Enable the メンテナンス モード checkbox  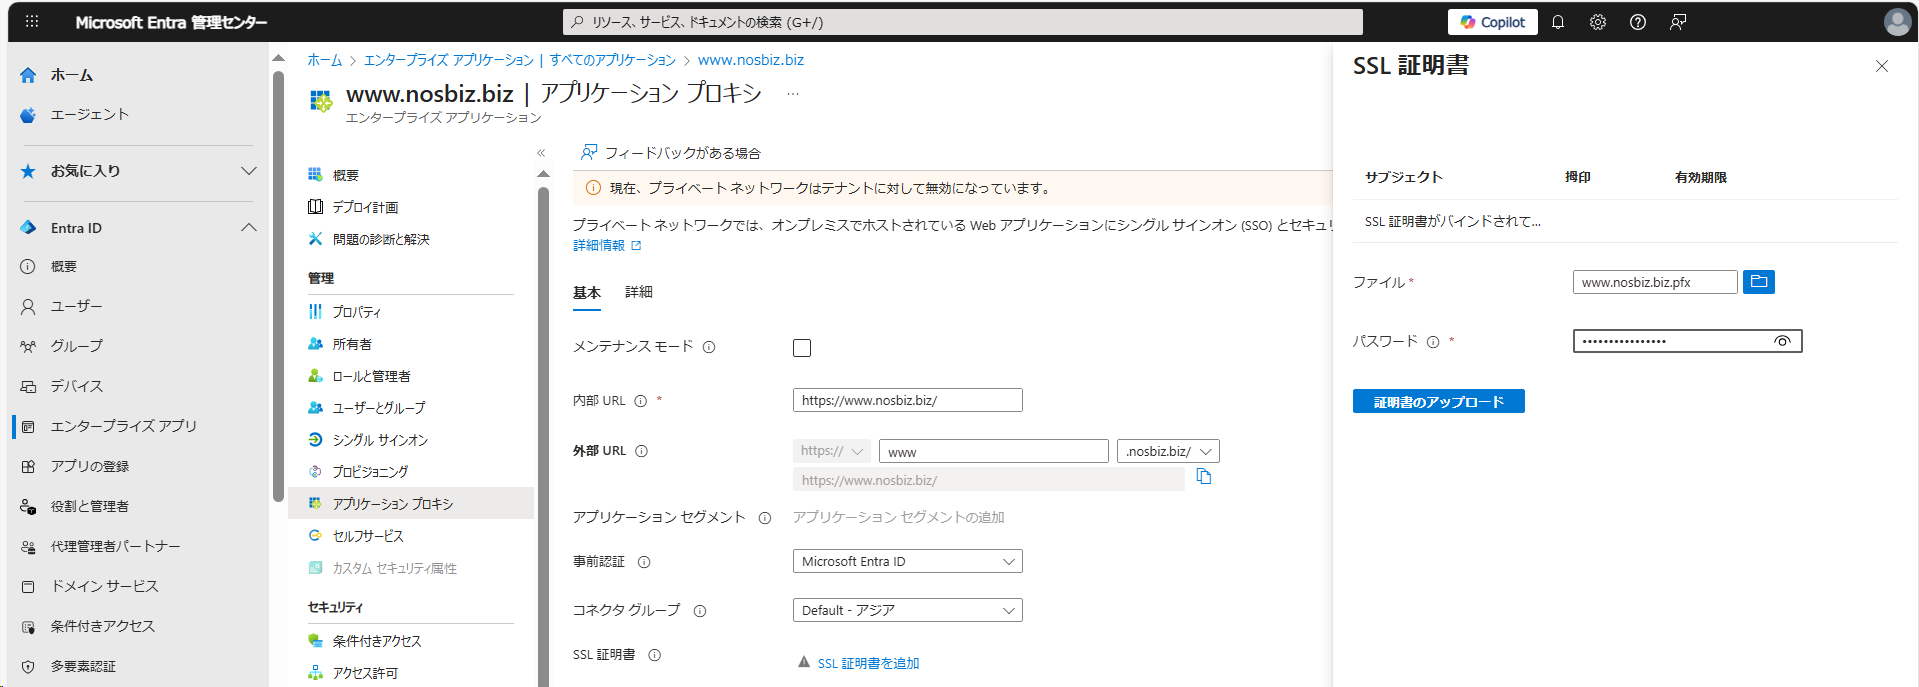[802, 348]
